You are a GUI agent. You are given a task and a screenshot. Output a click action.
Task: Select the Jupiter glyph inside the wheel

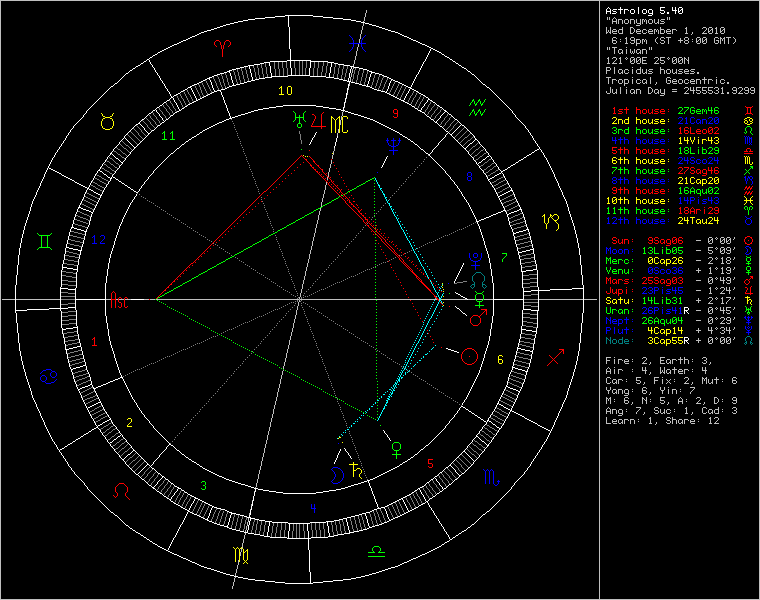click(x=318, y=120)
